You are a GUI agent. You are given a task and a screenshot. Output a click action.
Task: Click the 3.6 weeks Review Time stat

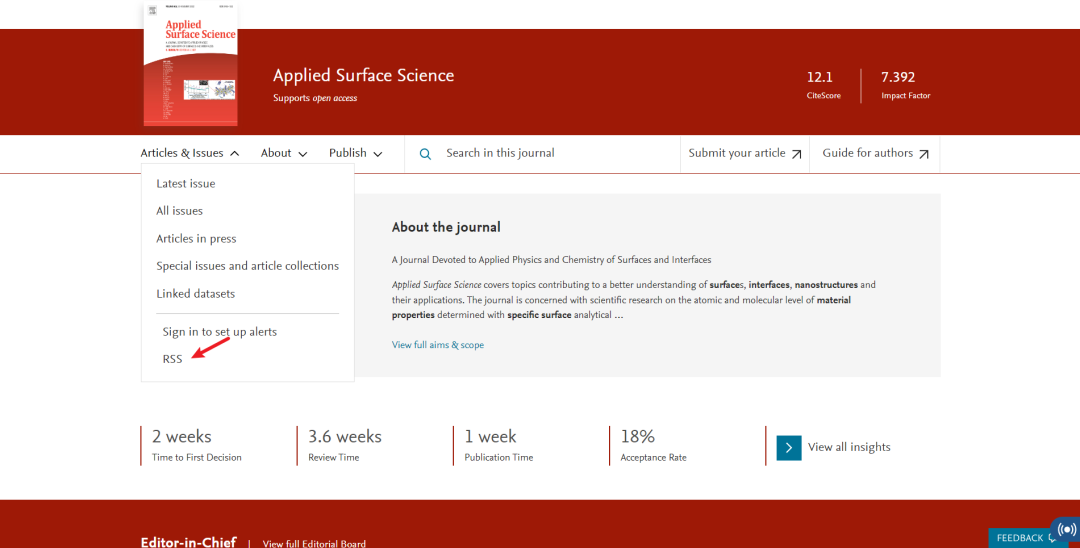pyautogui.click(x=344, y=445)
